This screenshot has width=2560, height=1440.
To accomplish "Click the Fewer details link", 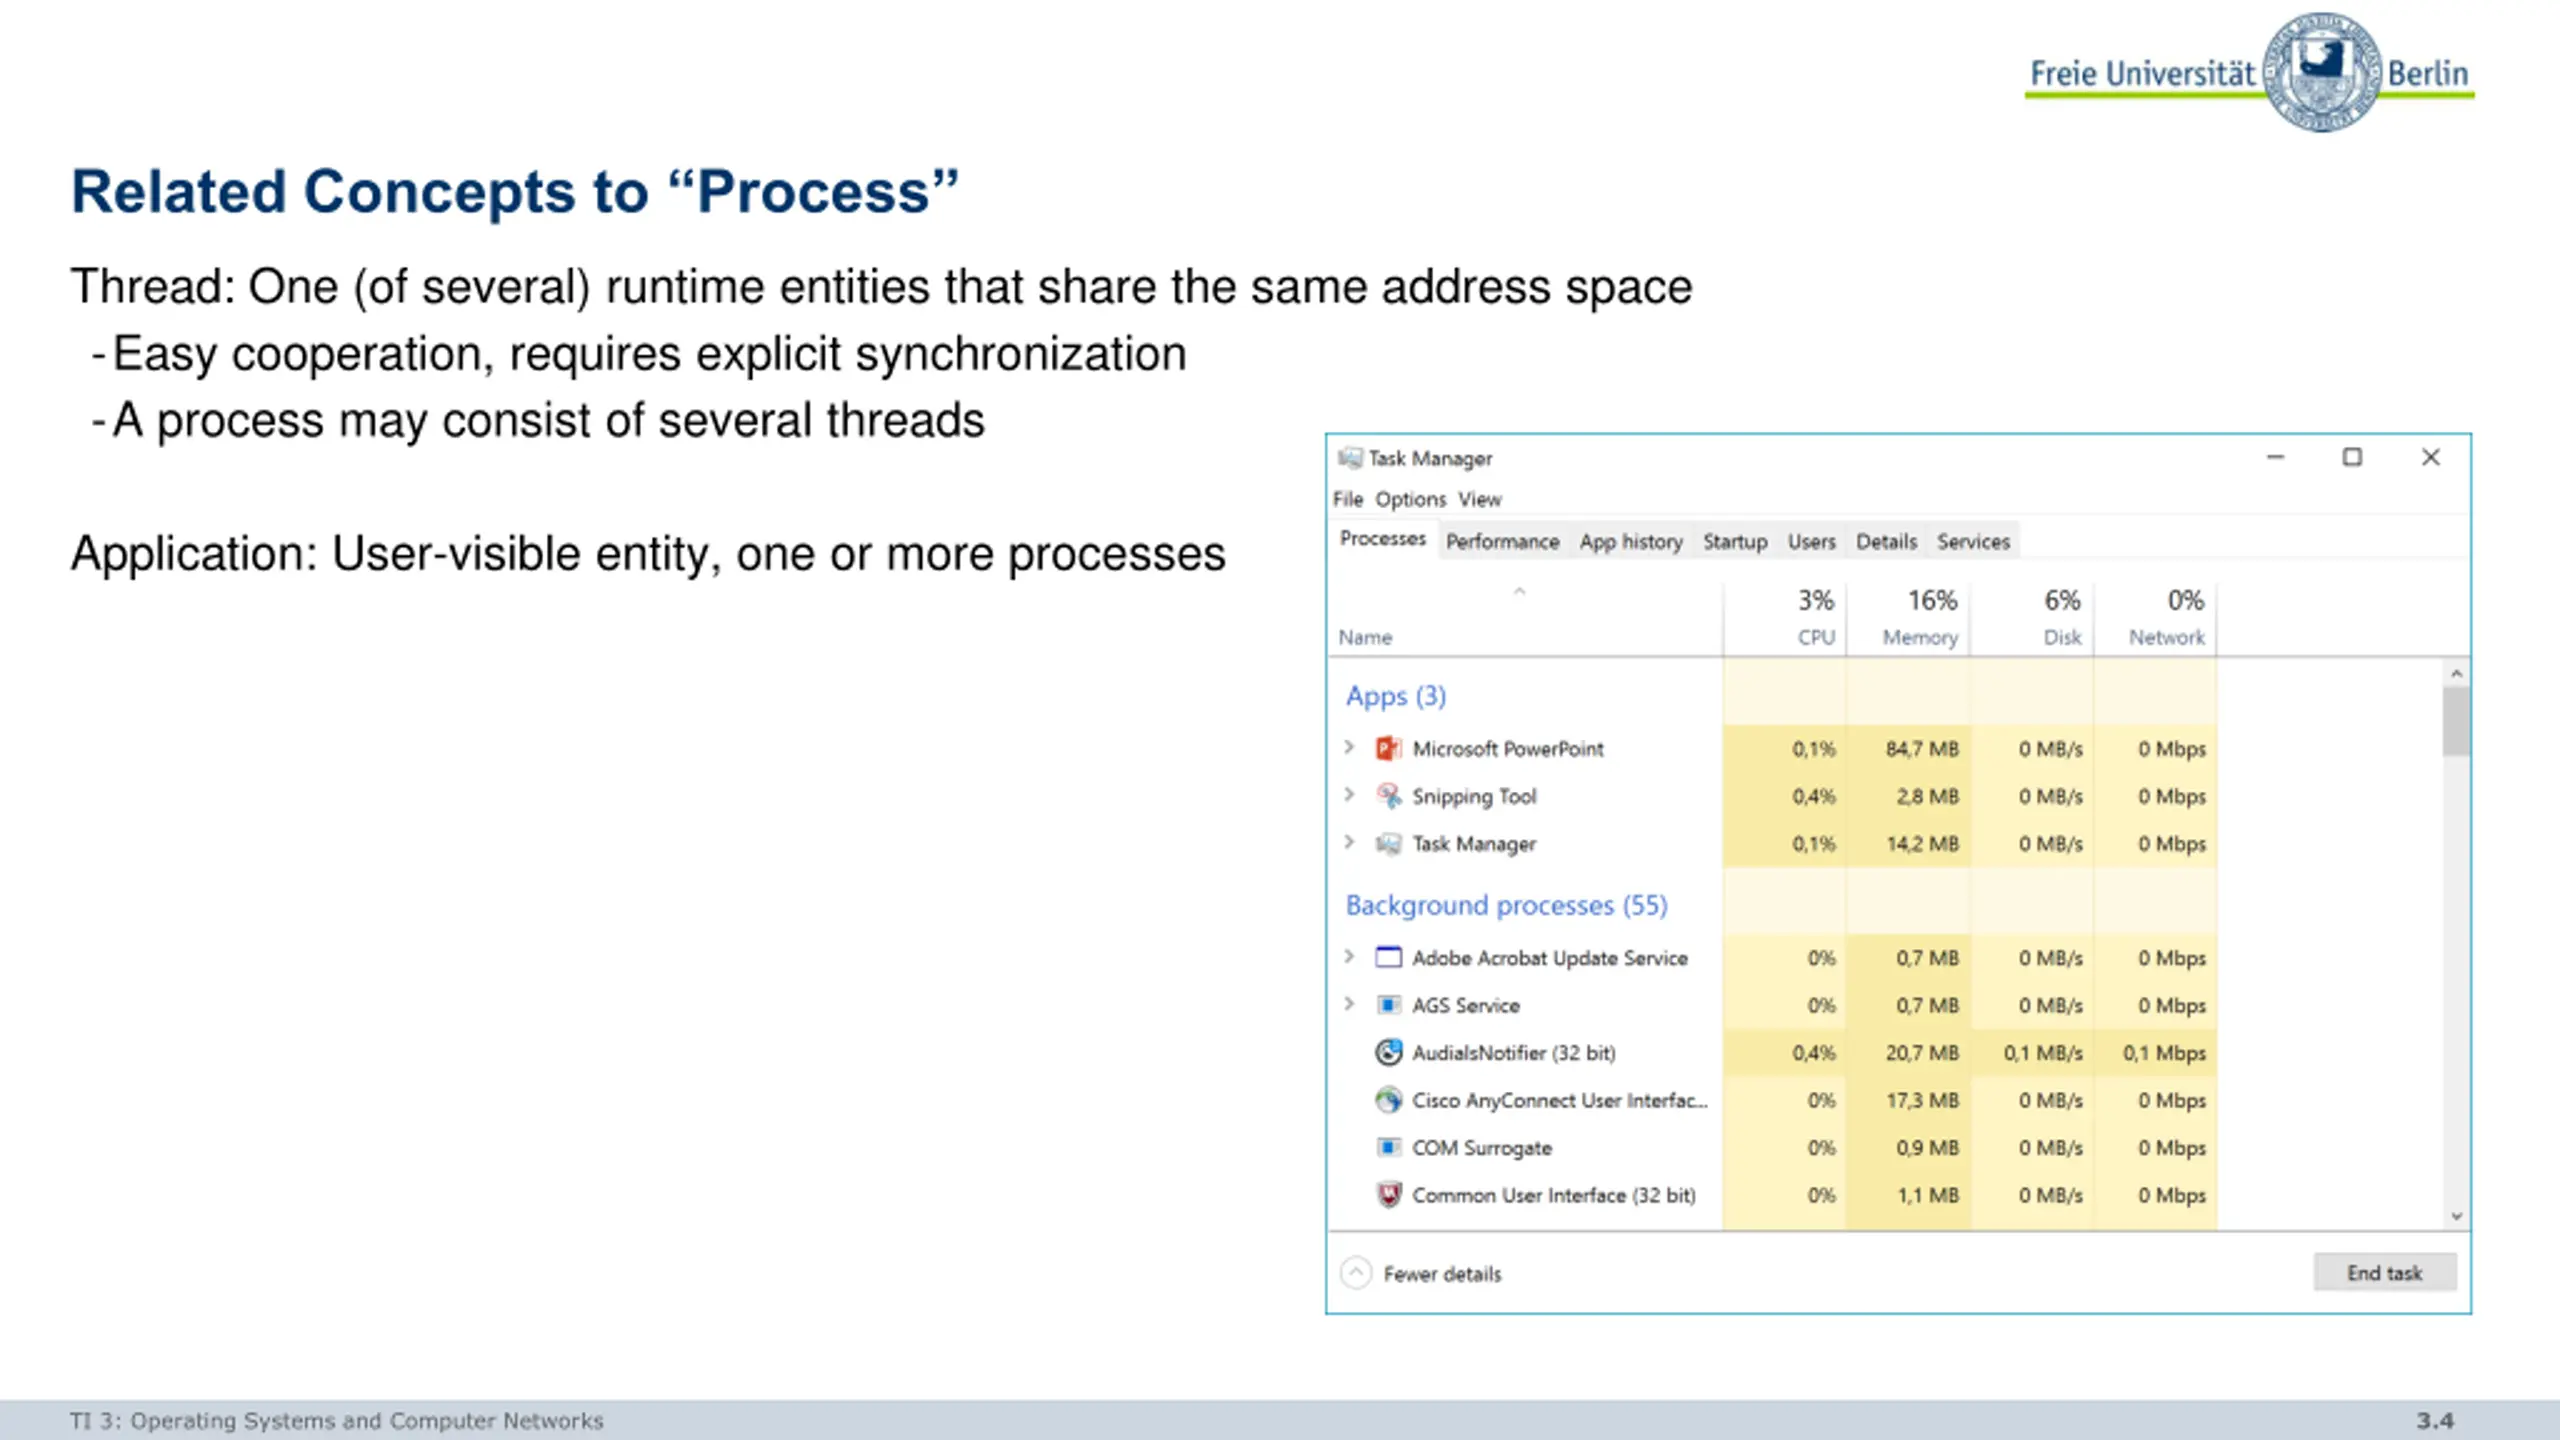I will pyautogui.click(x=1442, y=1274).
